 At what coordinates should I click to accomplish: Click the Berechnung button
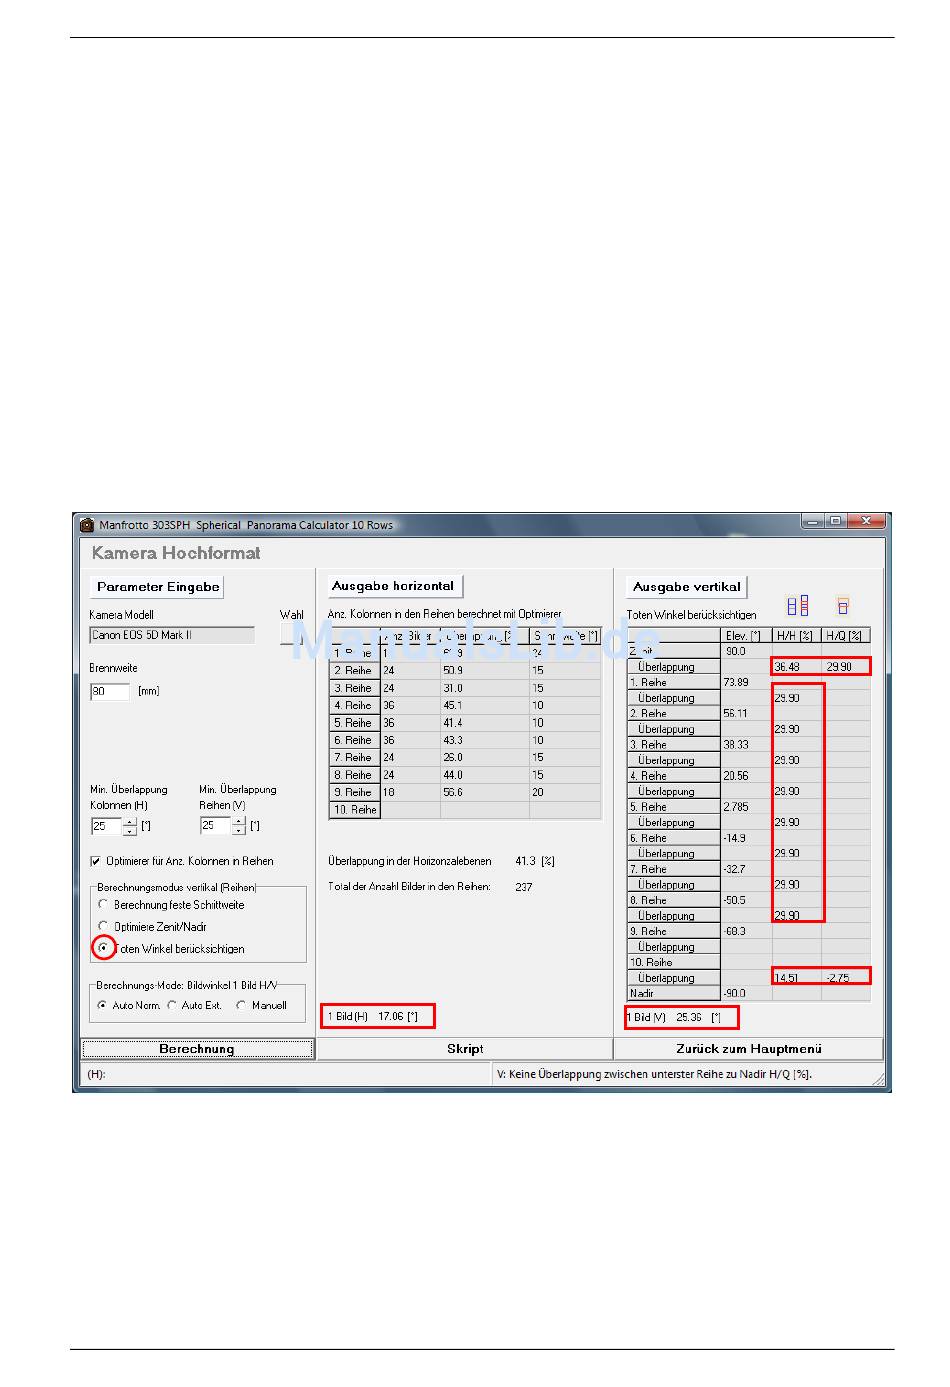coord(197,1049)
